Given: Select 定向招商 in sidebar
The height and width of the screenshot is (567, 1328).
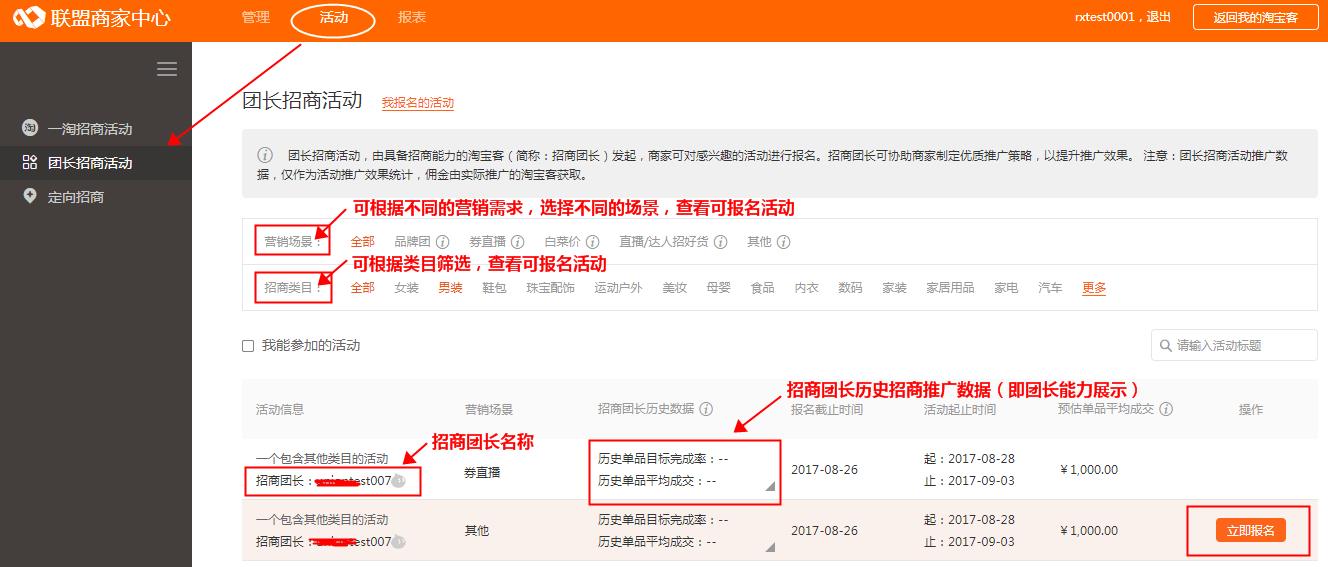Looking at the screenshot, I should click(x=76, y=197).
